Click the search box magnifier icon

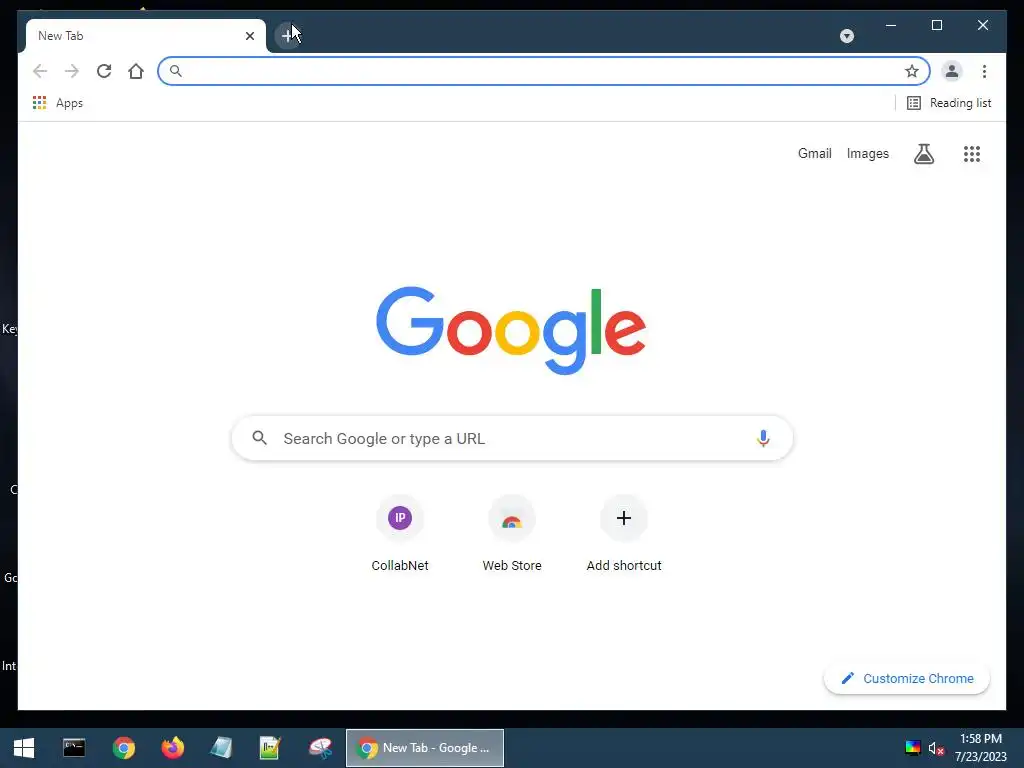259,438
